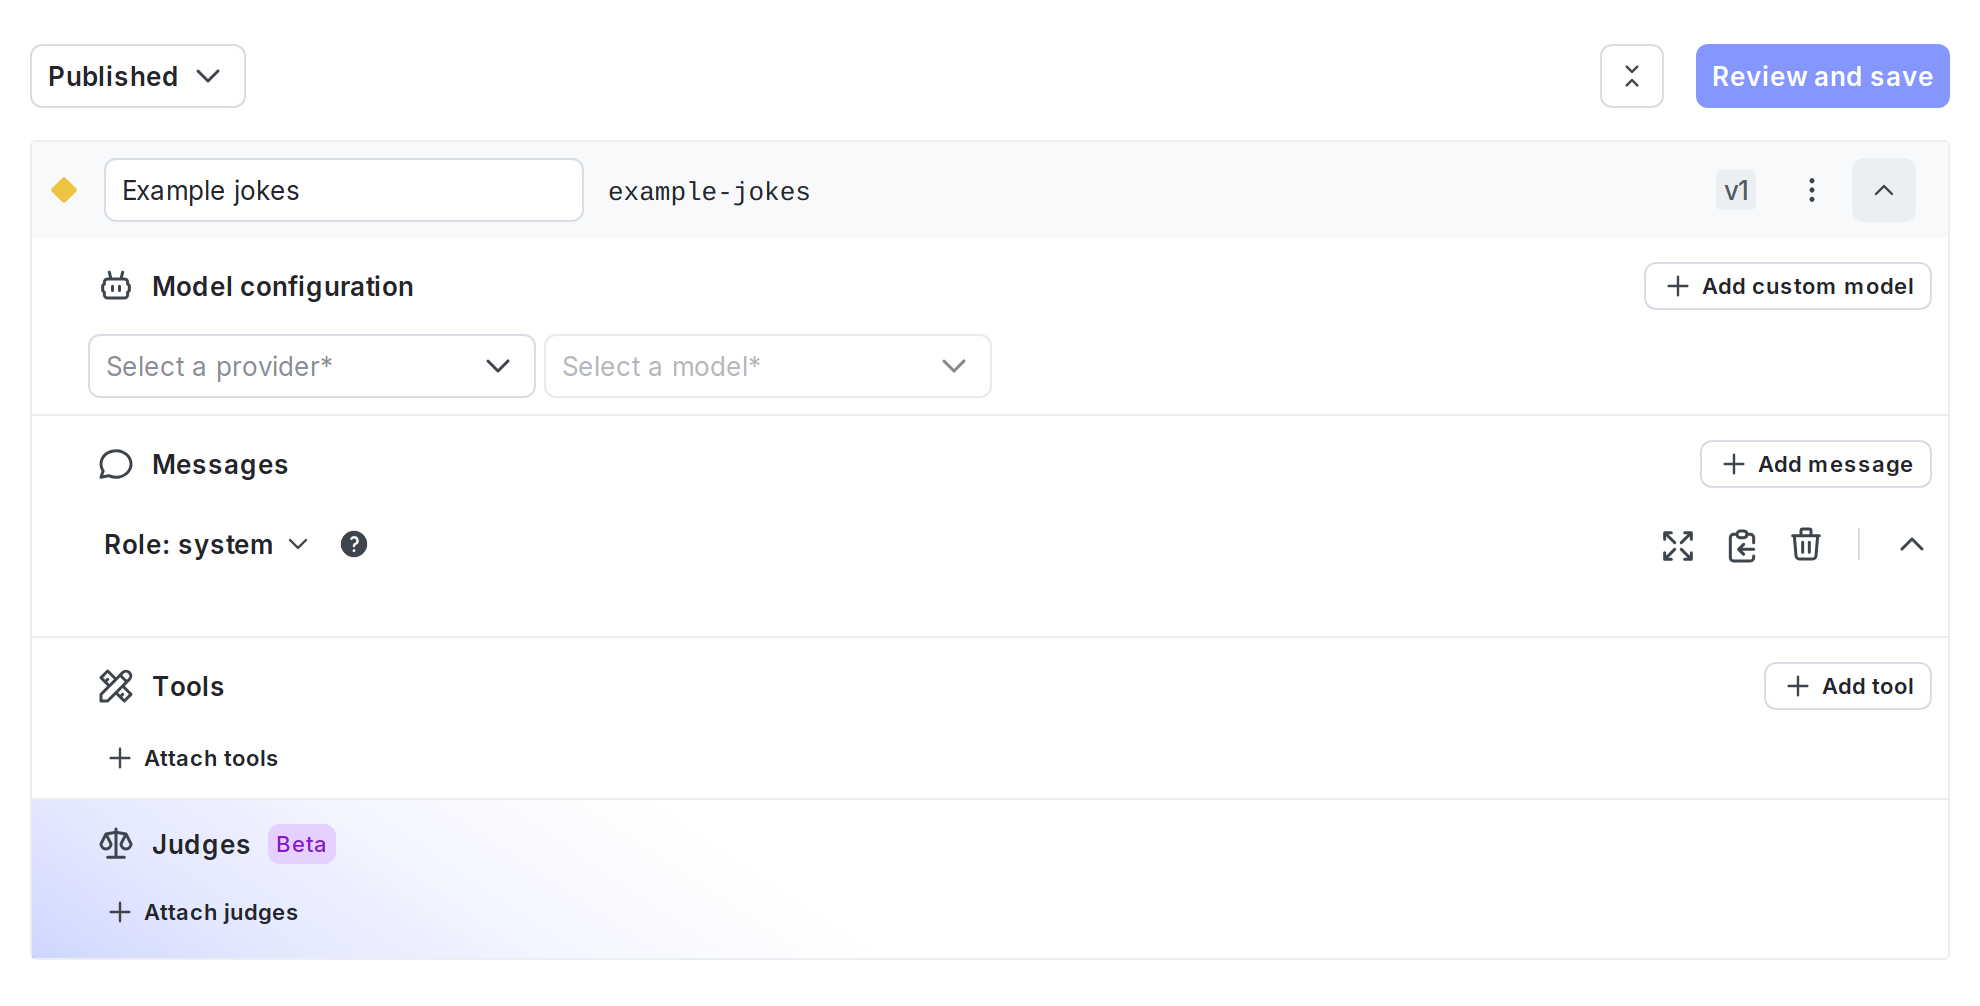Open the Select a model dropdown
The image size is (1980, 1006).
pyautogui.click(x=767, y=366)
